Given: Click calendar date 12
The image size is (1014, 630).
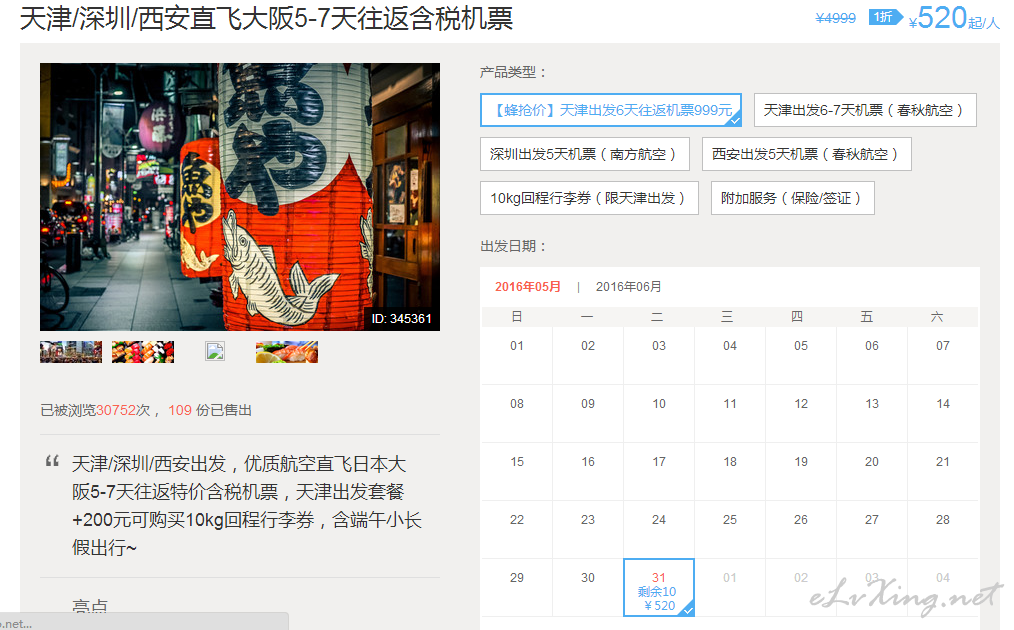Looking at the screenshot, I should click(x=801, y=404).
